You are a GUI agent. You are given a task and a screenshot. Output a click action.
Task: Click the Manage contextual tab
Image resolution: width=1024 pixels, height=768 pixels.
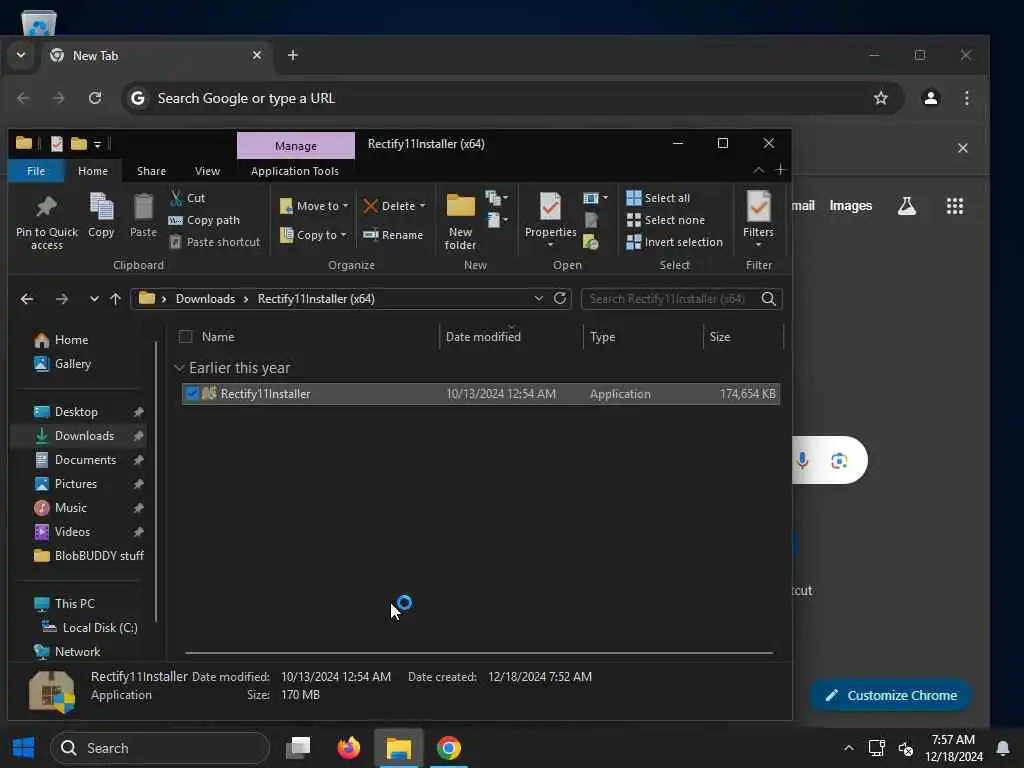(296, 146)
